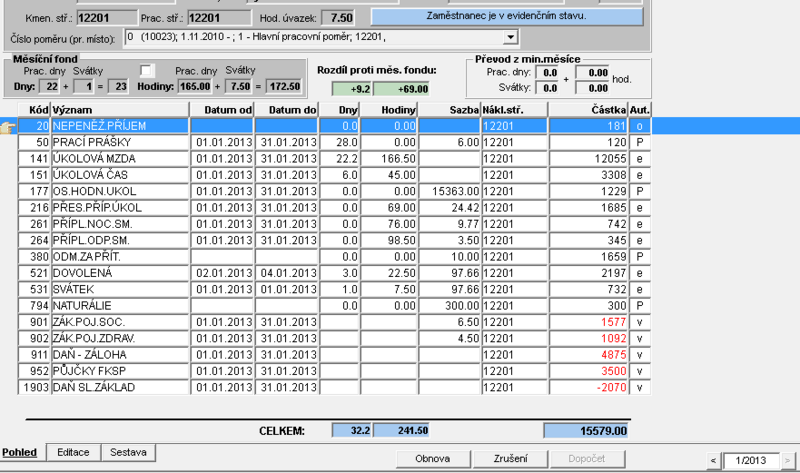Click the Datum do column header
Image resolution: width=800 pixels, height=473 pixels.
tap(286, 110)
